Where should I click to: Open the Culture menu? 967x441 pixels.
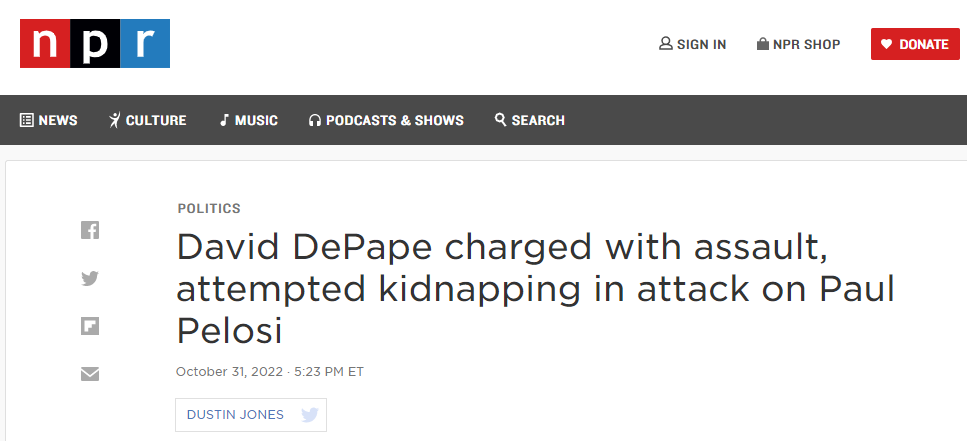pos(147,120)
